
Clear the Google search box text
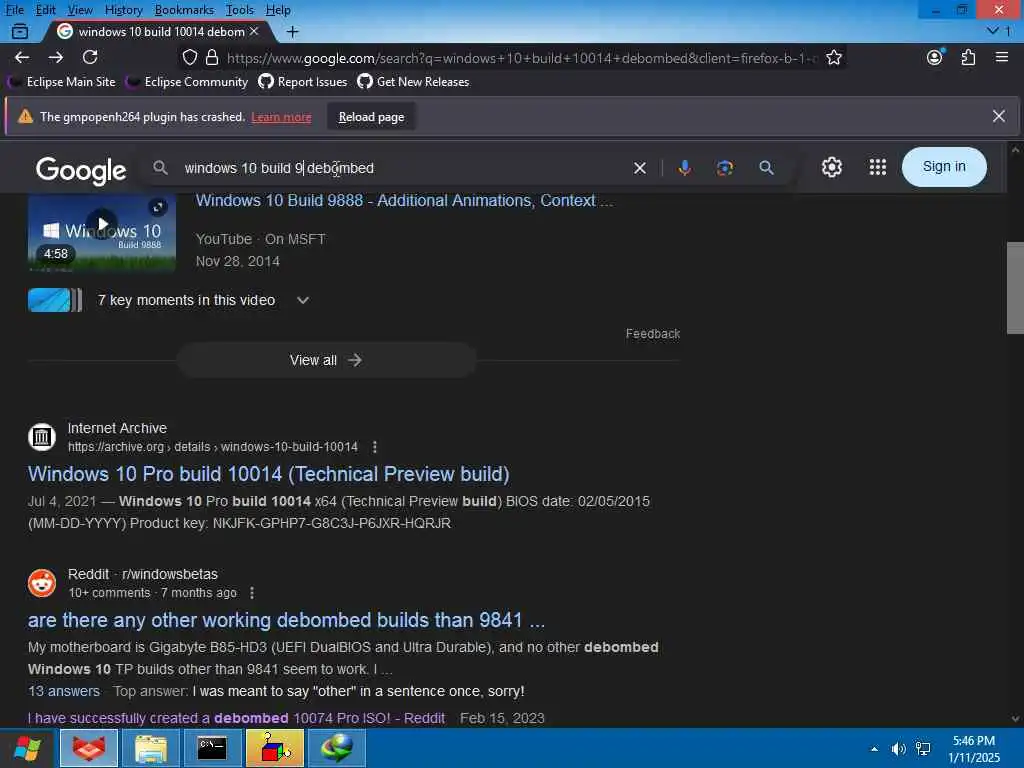click(640, 168)
